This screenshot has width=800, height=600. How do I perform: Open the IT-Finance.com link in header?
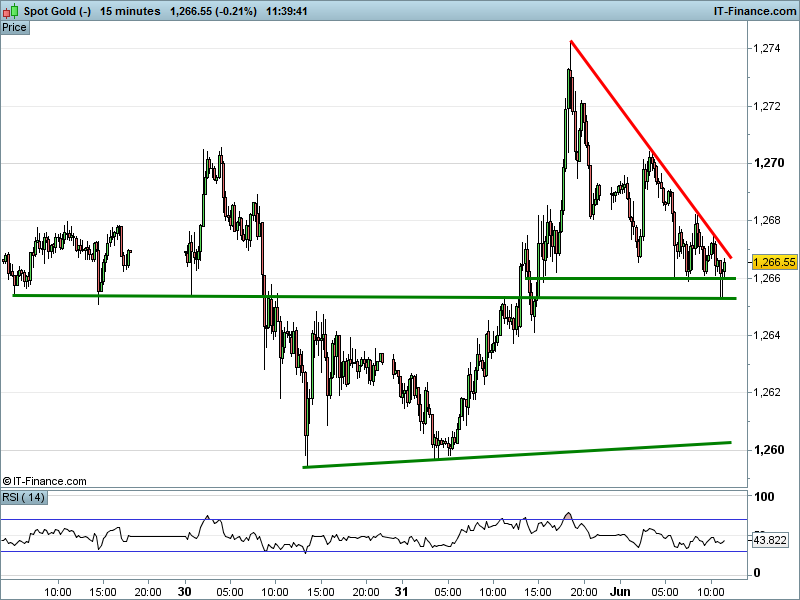tap(755, 11)
